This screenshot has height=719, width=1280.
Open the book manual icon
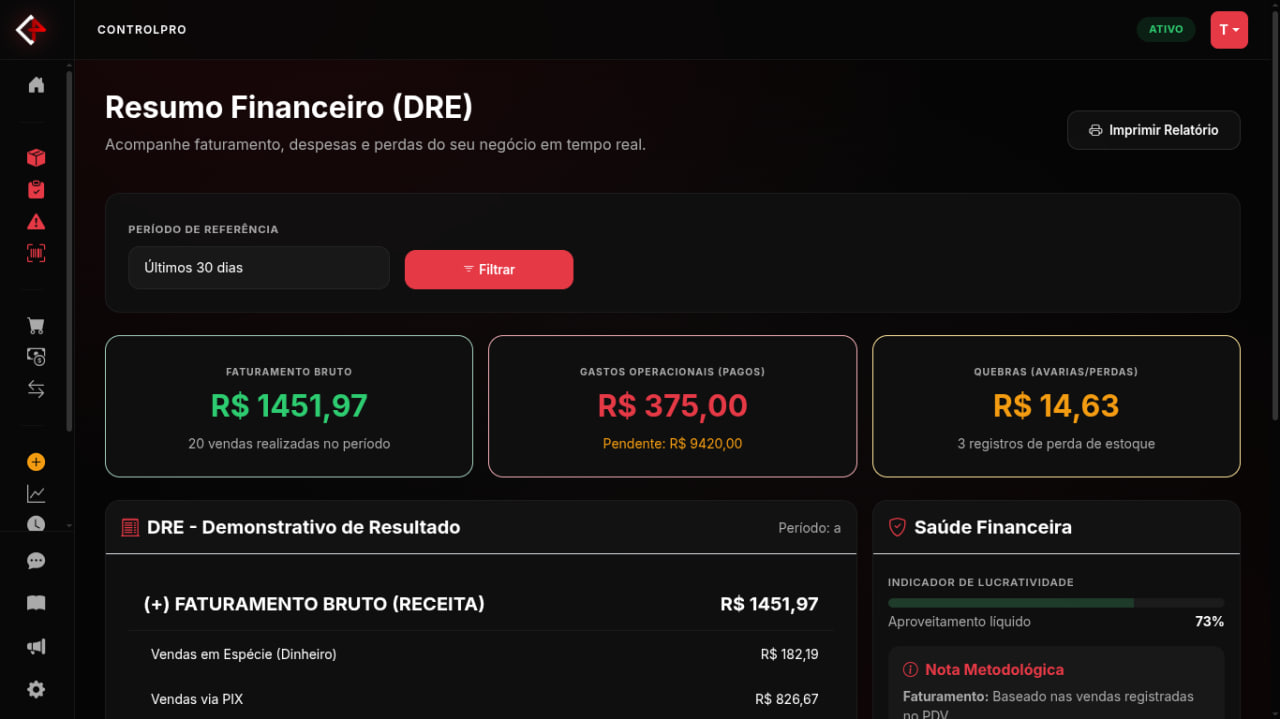click(x=36, y=603)
